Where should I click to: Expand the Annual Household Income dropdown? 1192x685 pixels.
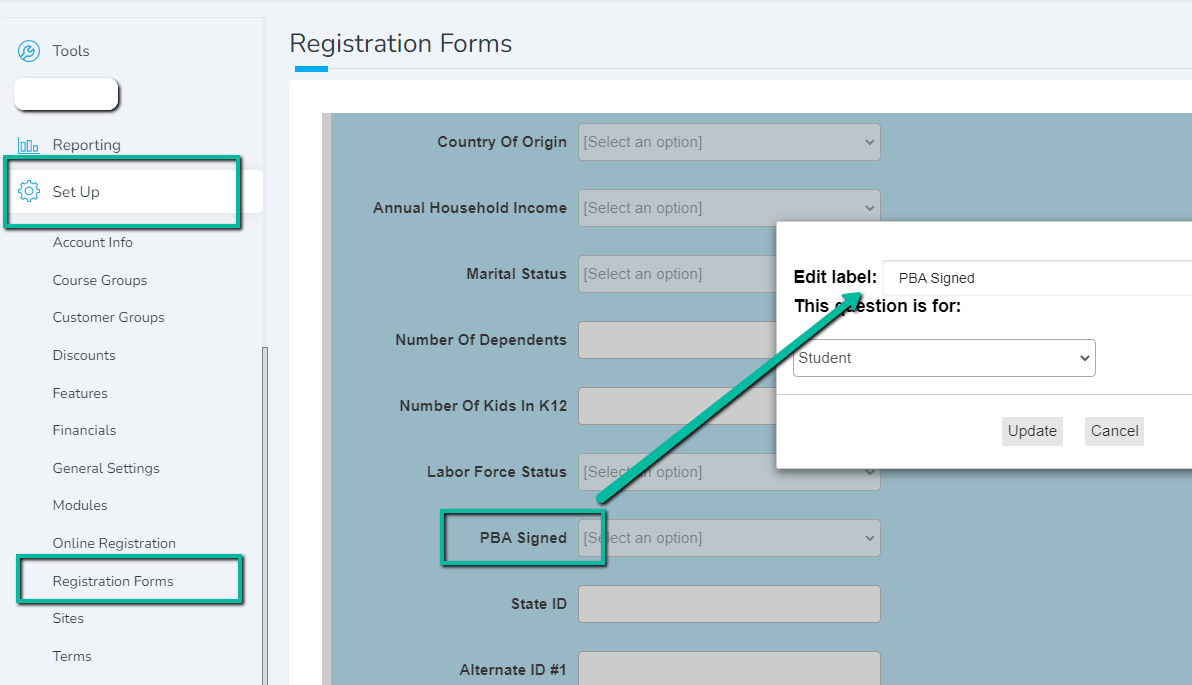[x=729, y=208]
